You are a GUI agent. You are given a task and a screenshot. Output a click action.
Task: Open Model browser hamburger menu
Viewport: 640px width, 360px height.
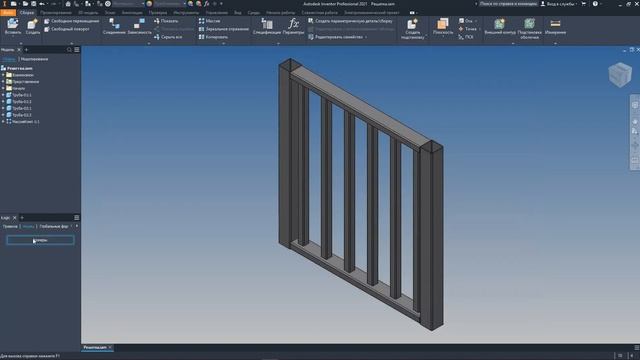pyautogui.click(x=77, y=50)
